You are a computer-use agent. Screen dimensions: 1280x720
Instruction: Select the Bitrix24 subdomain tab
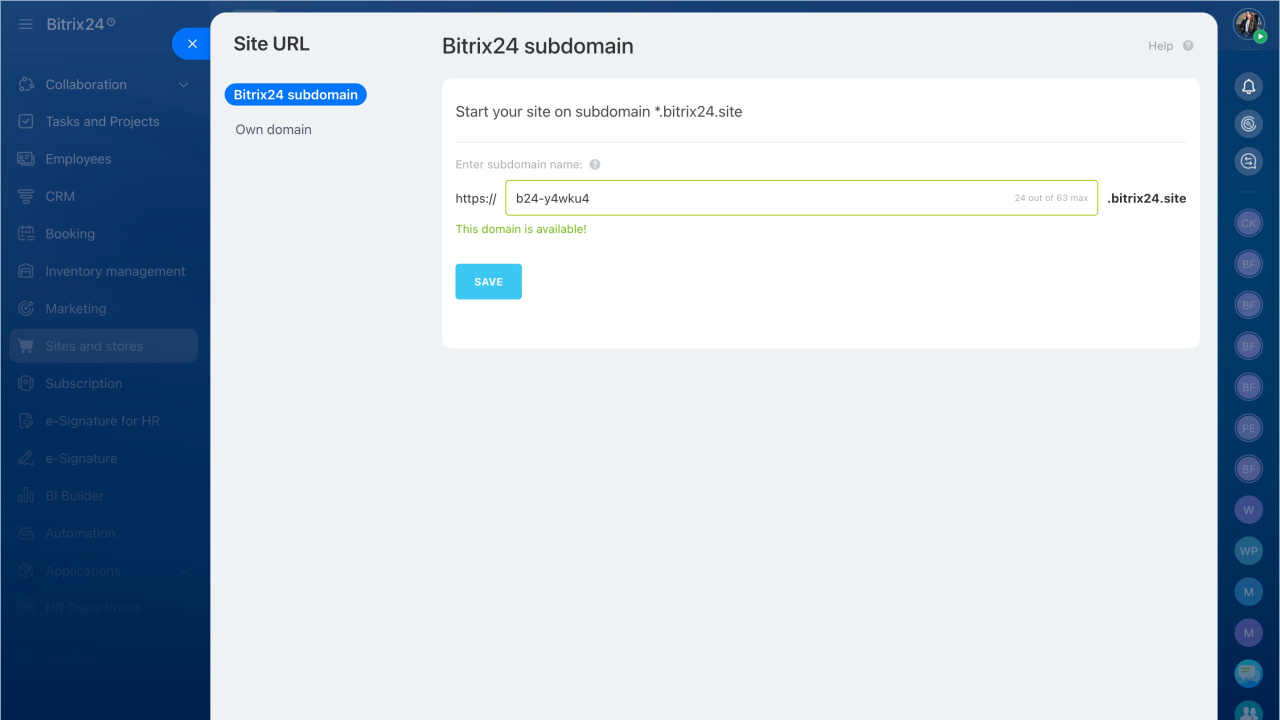[296, 95]
